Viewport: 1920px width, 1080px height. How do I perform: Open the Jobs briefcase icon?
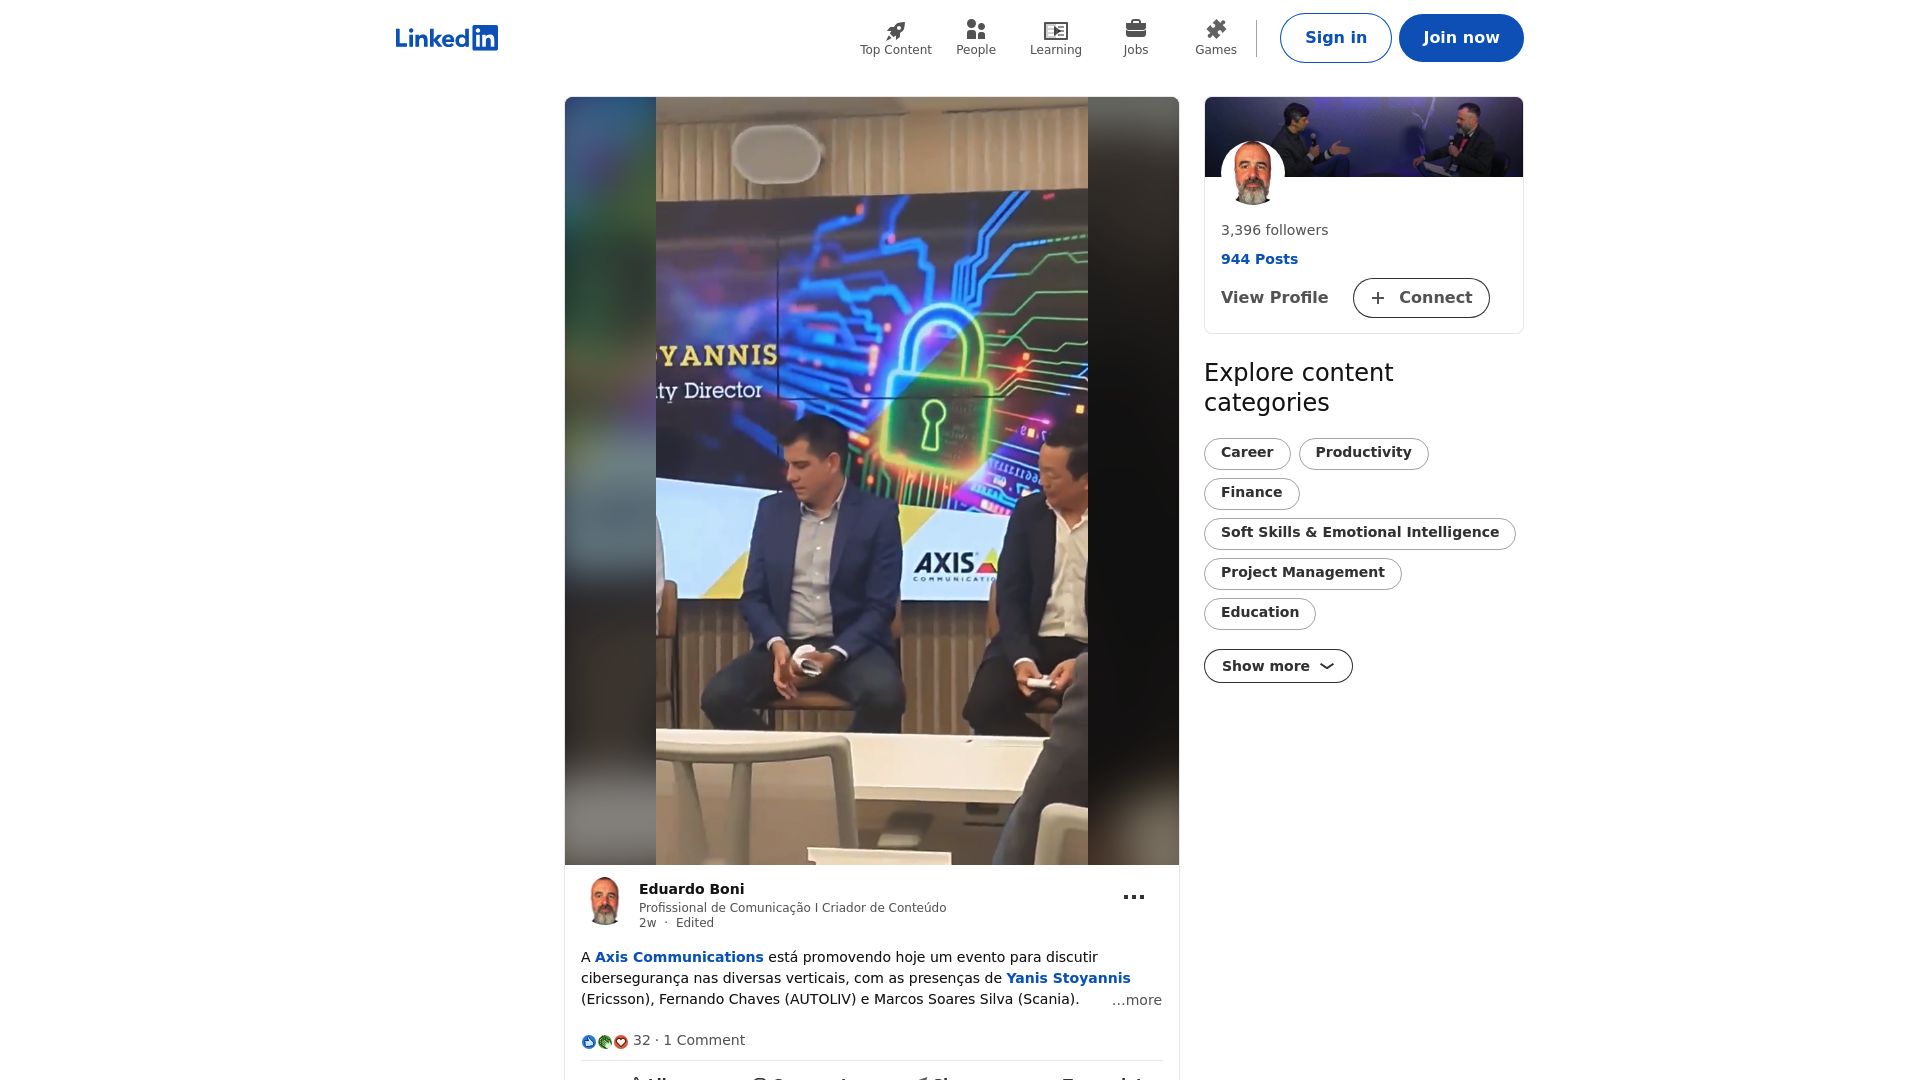[x=1135, y=29]
